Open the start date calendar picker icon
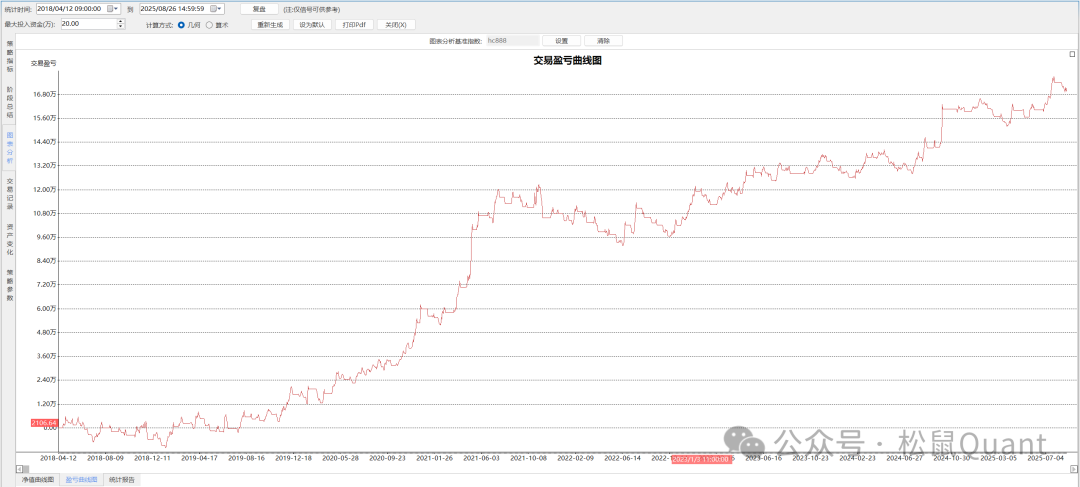This screenshot has width=1080, height=487. [108, 8]
